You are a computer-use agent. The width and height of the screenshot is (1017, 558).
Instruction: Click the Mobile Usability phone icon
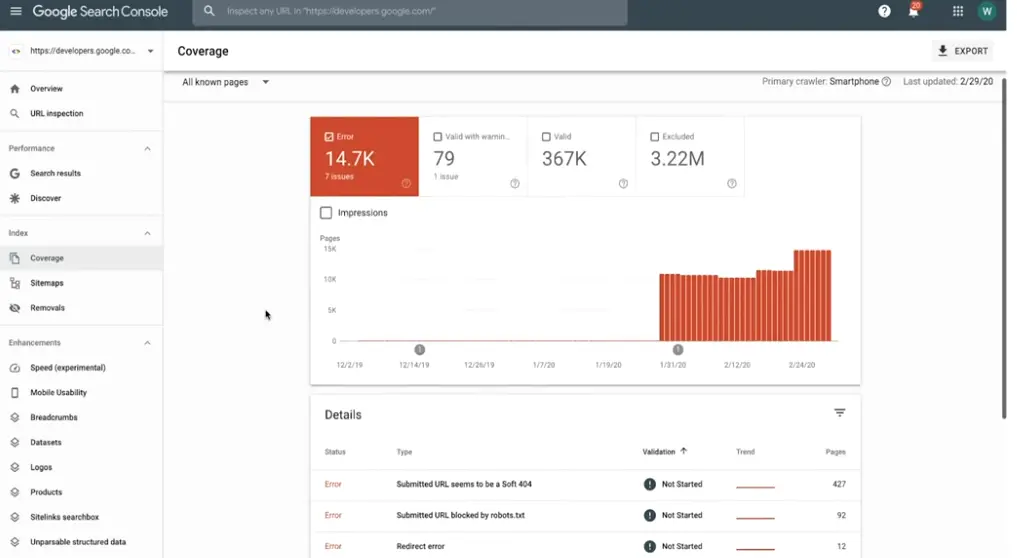pyautogui.click(x=15, y=393)
